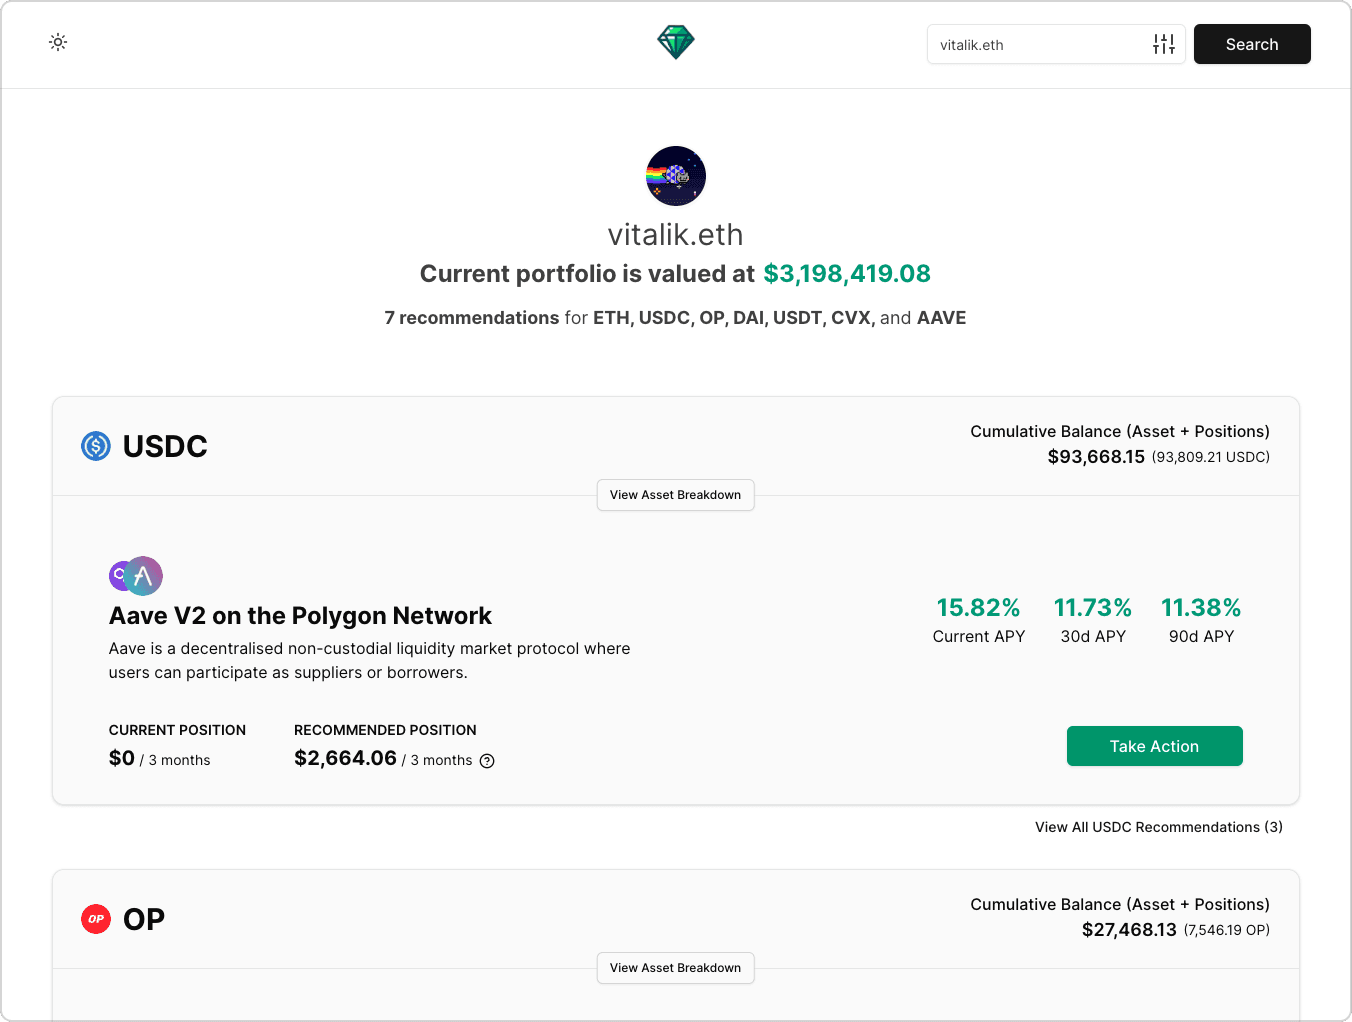The image size is (1352, 1022).
Task: Expand View Asset Breakdown for USDC
Action: pyautogui.click(x=676, y=495)
